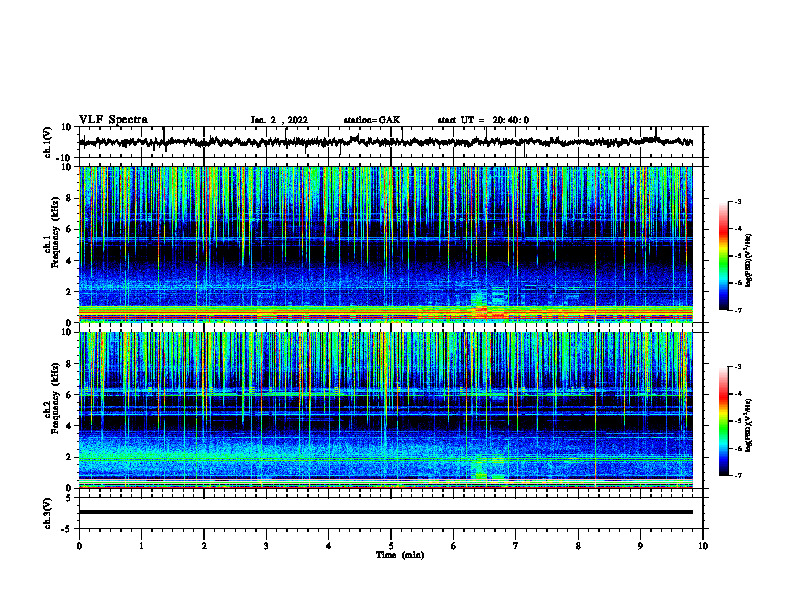Click the "5" minute tick label on time axis

tap(391, 546)
